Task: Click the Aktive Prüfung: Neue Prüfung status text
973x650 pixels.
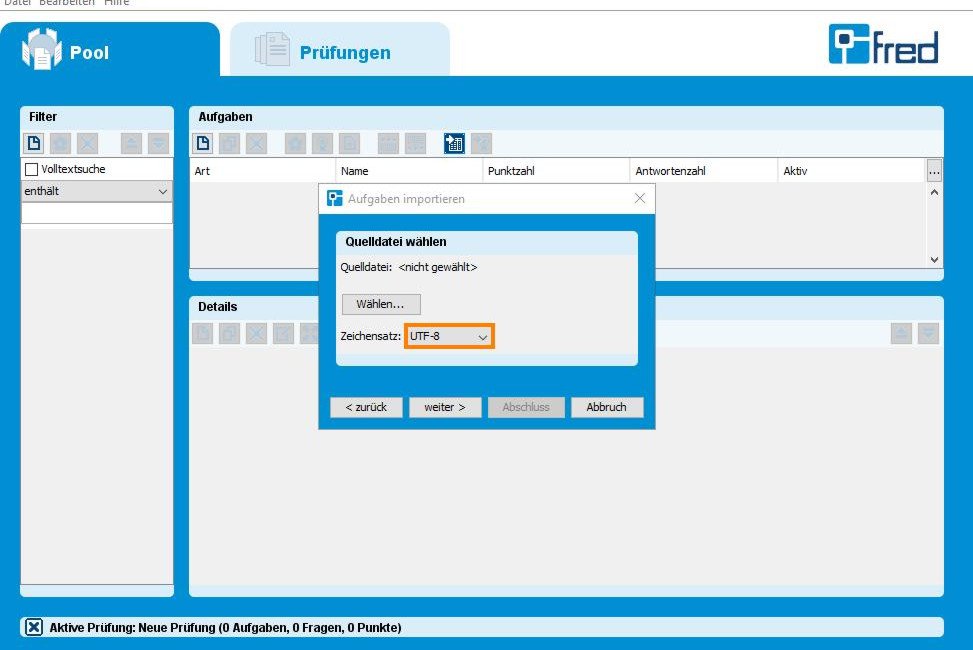Action: (x=225, y=628)
